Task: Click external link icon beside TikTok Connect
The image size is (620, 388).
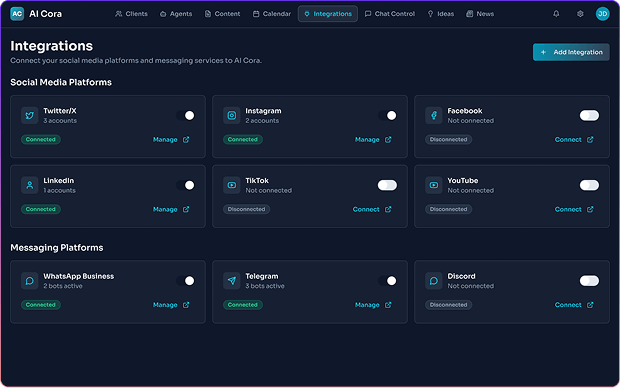Action: [388, 209]
